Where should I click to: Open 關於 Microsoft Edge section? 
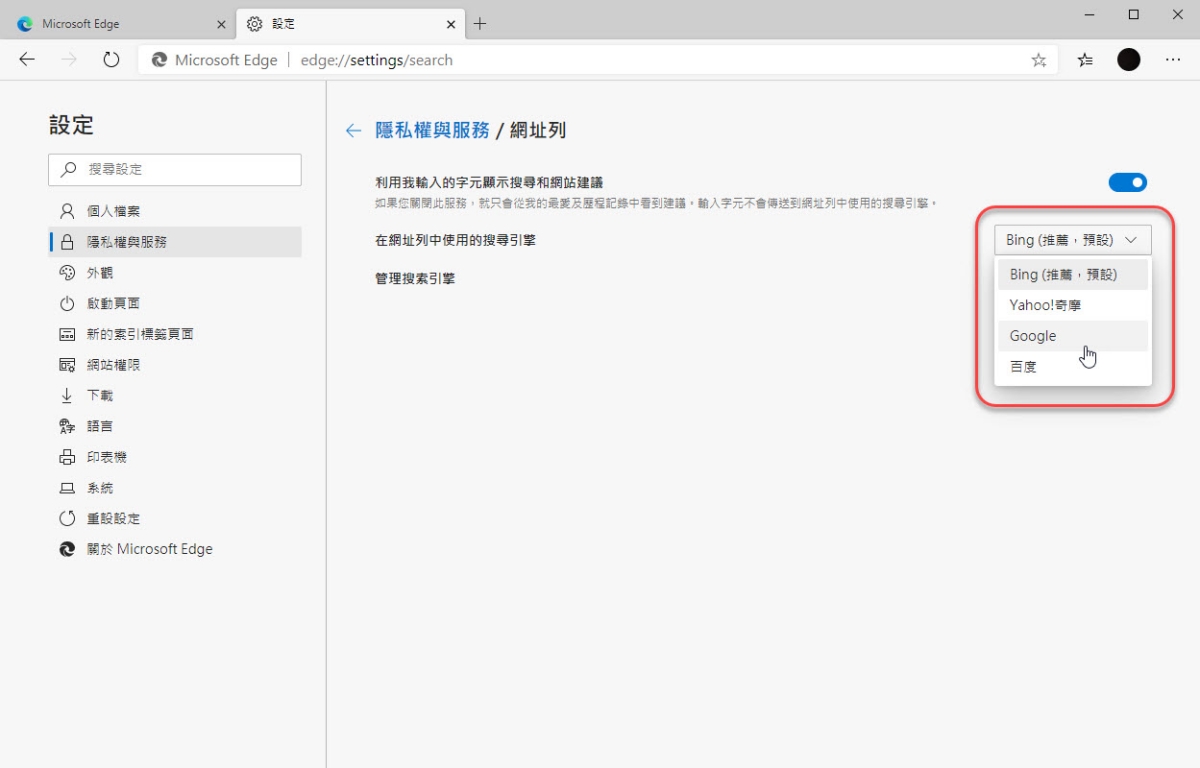pyautogui.click(x=175, y=549)
